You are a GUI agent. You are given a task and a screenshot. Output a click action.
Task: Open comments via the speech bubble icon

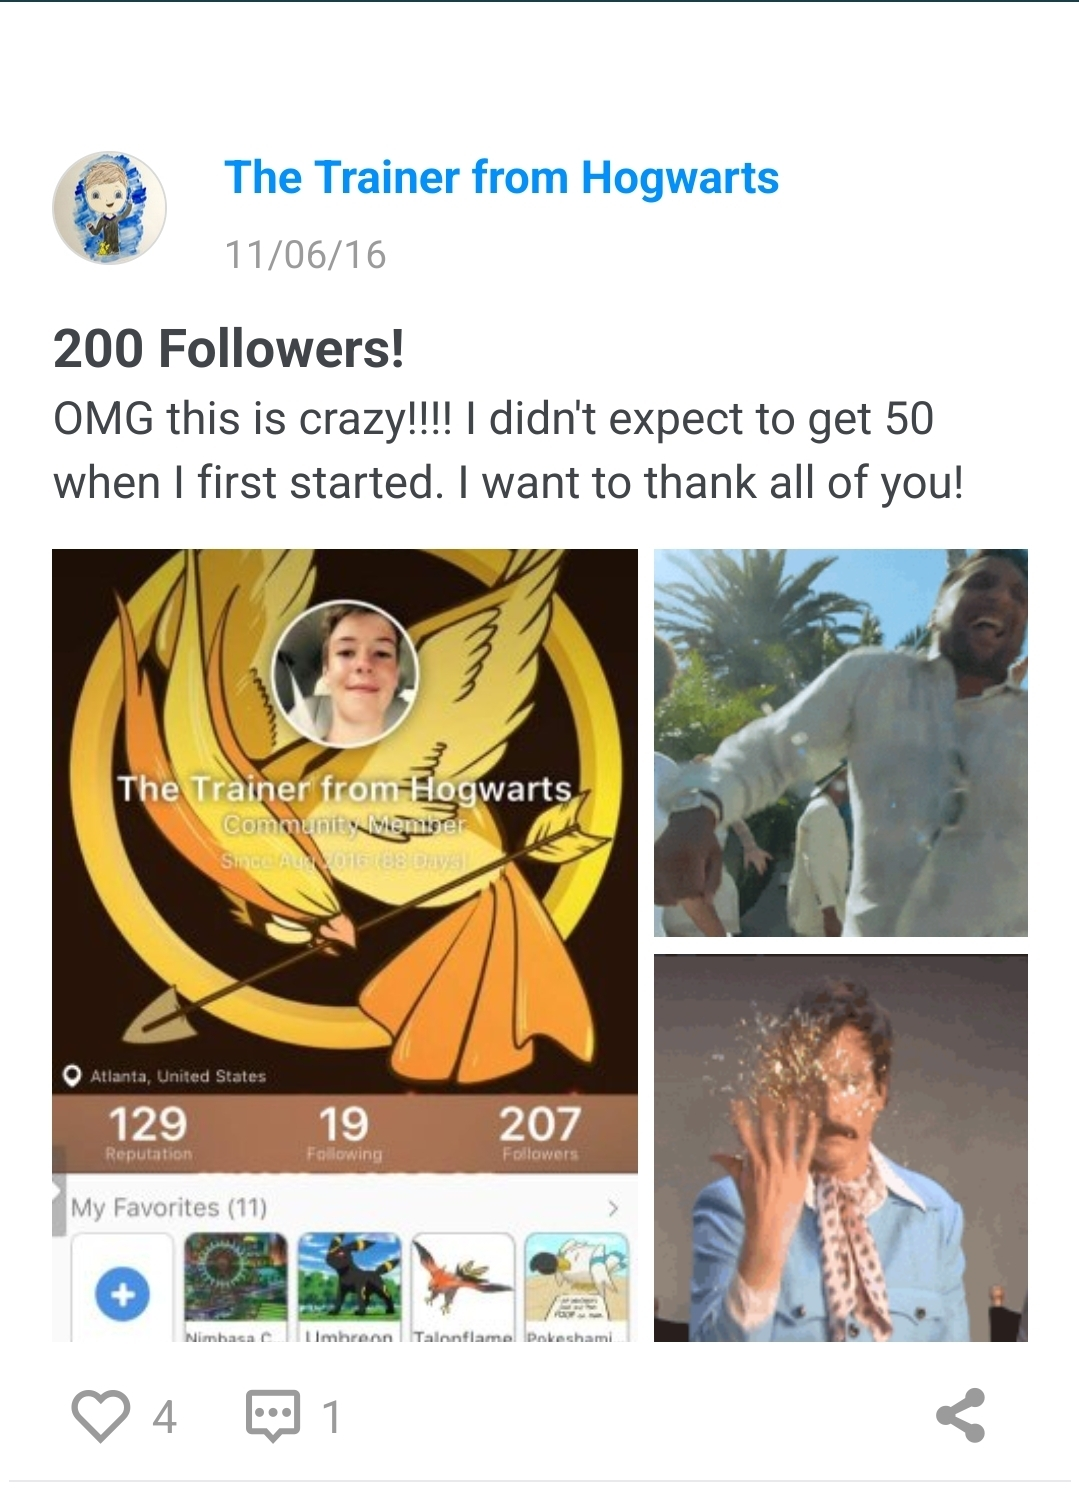(273, 1415)
